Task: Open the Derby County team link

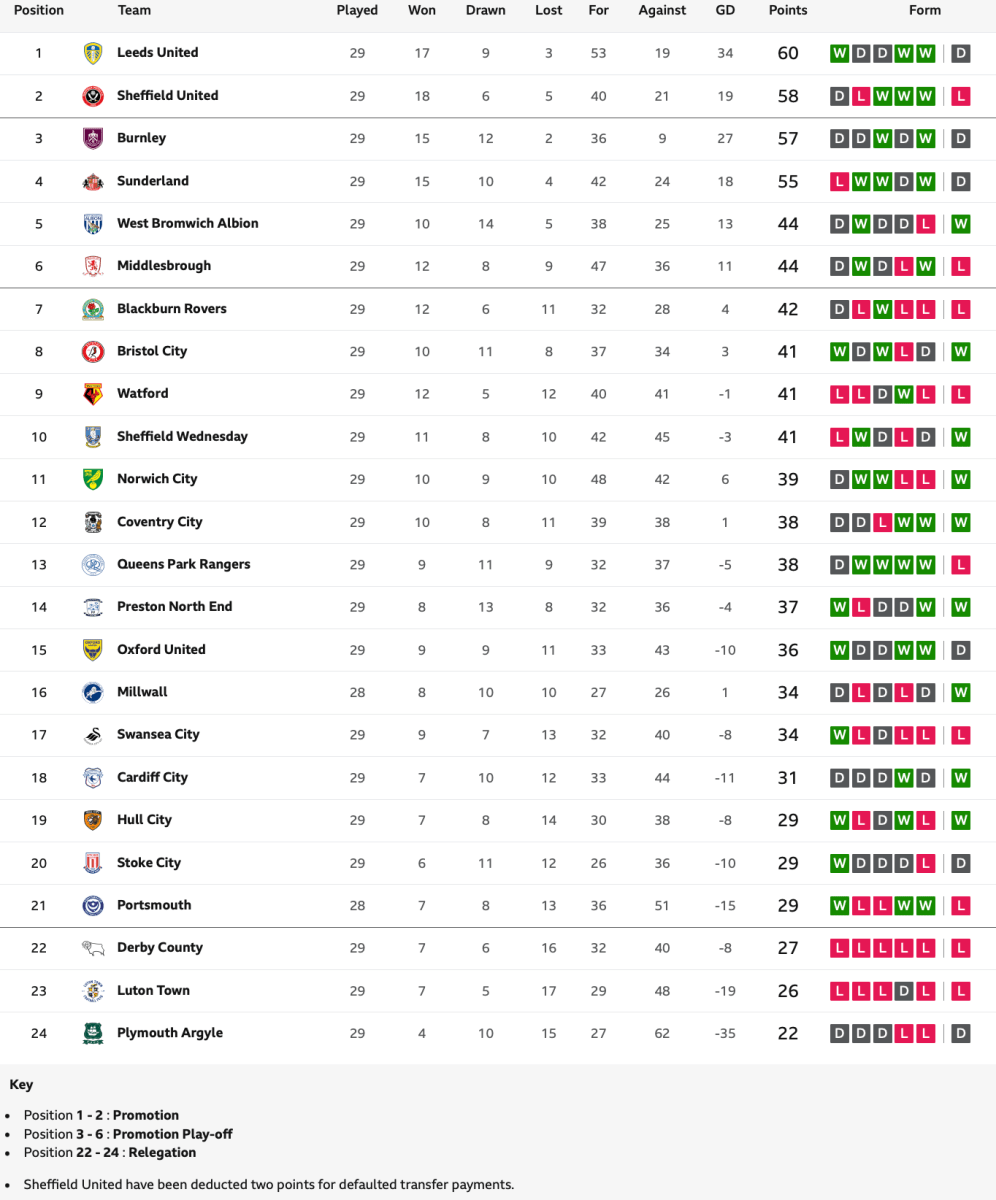Action: pos(159,947)
